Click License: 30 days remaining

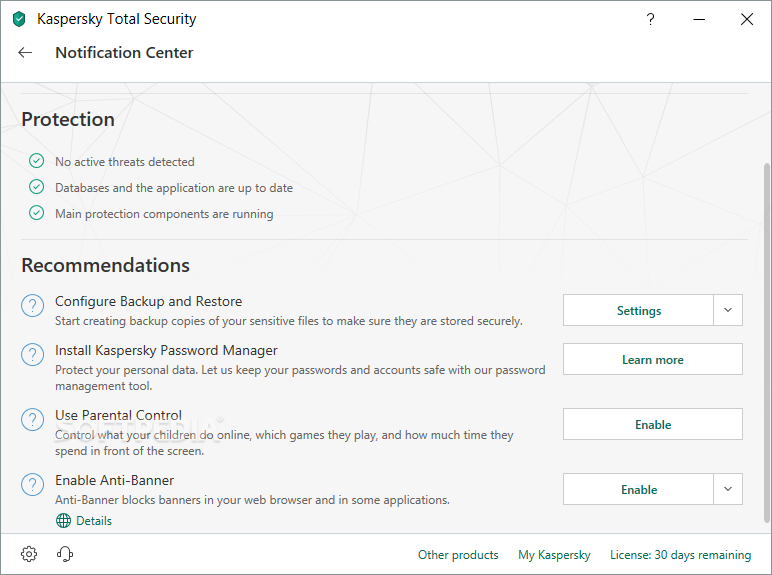tap(680, 555)
